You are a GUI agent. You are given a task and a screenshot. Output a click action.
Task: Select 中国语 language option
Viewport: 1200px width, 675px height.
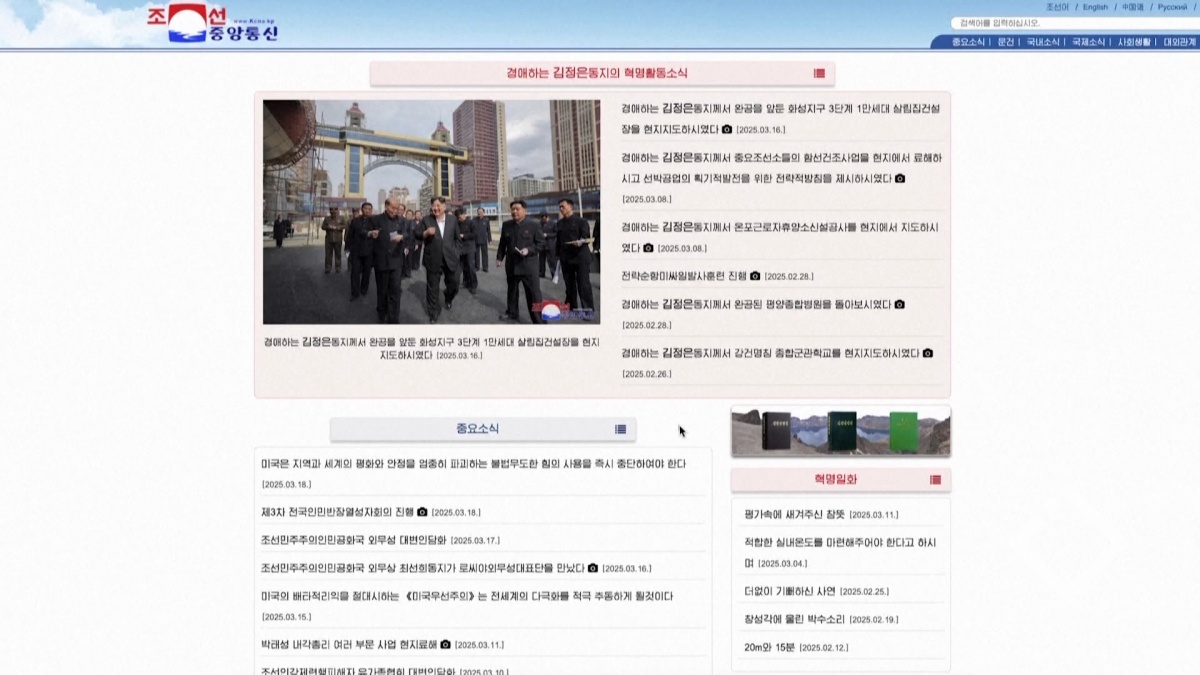pyautogui.click(x=1133, y=7)
